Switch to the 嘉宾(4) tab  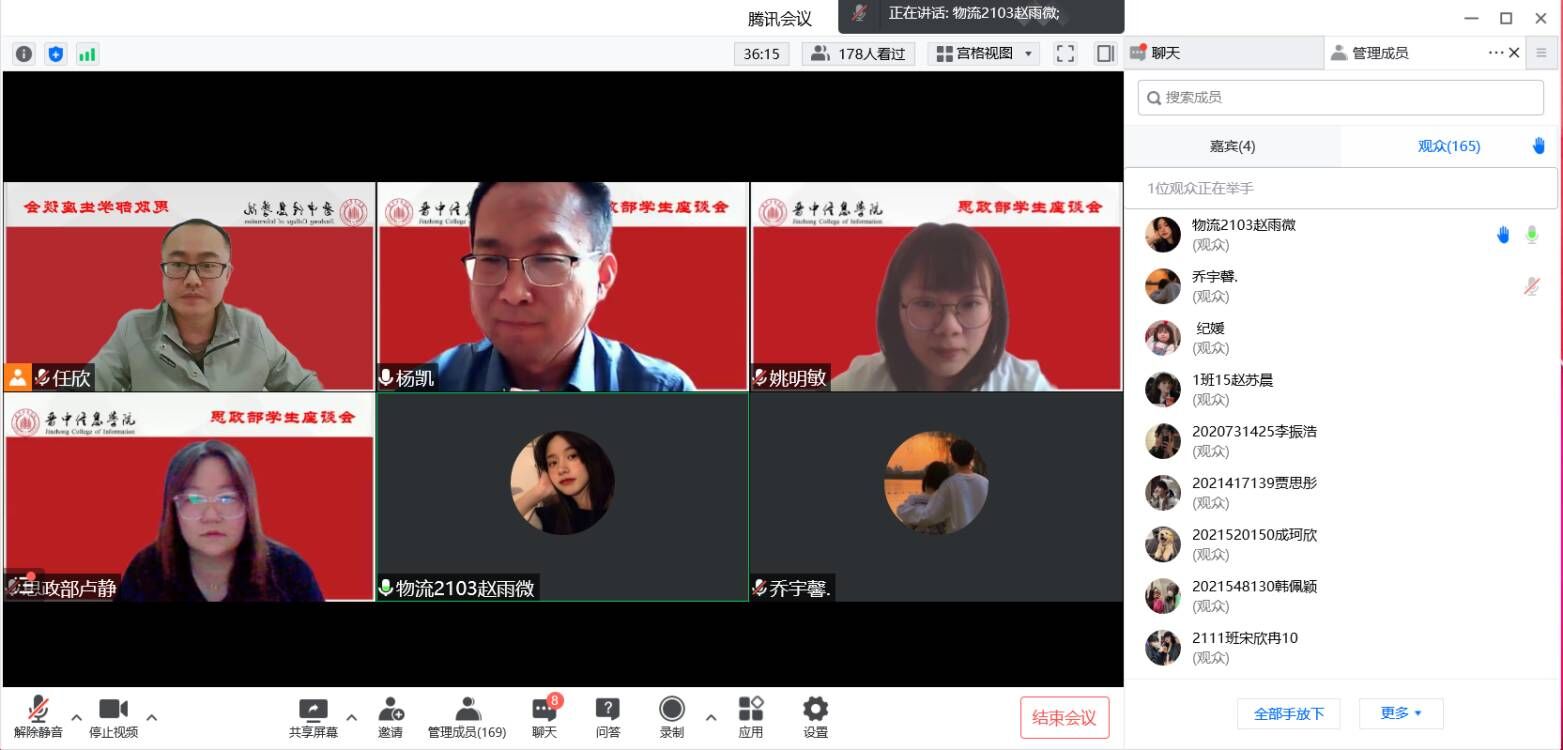click(x=1231, y=146)
